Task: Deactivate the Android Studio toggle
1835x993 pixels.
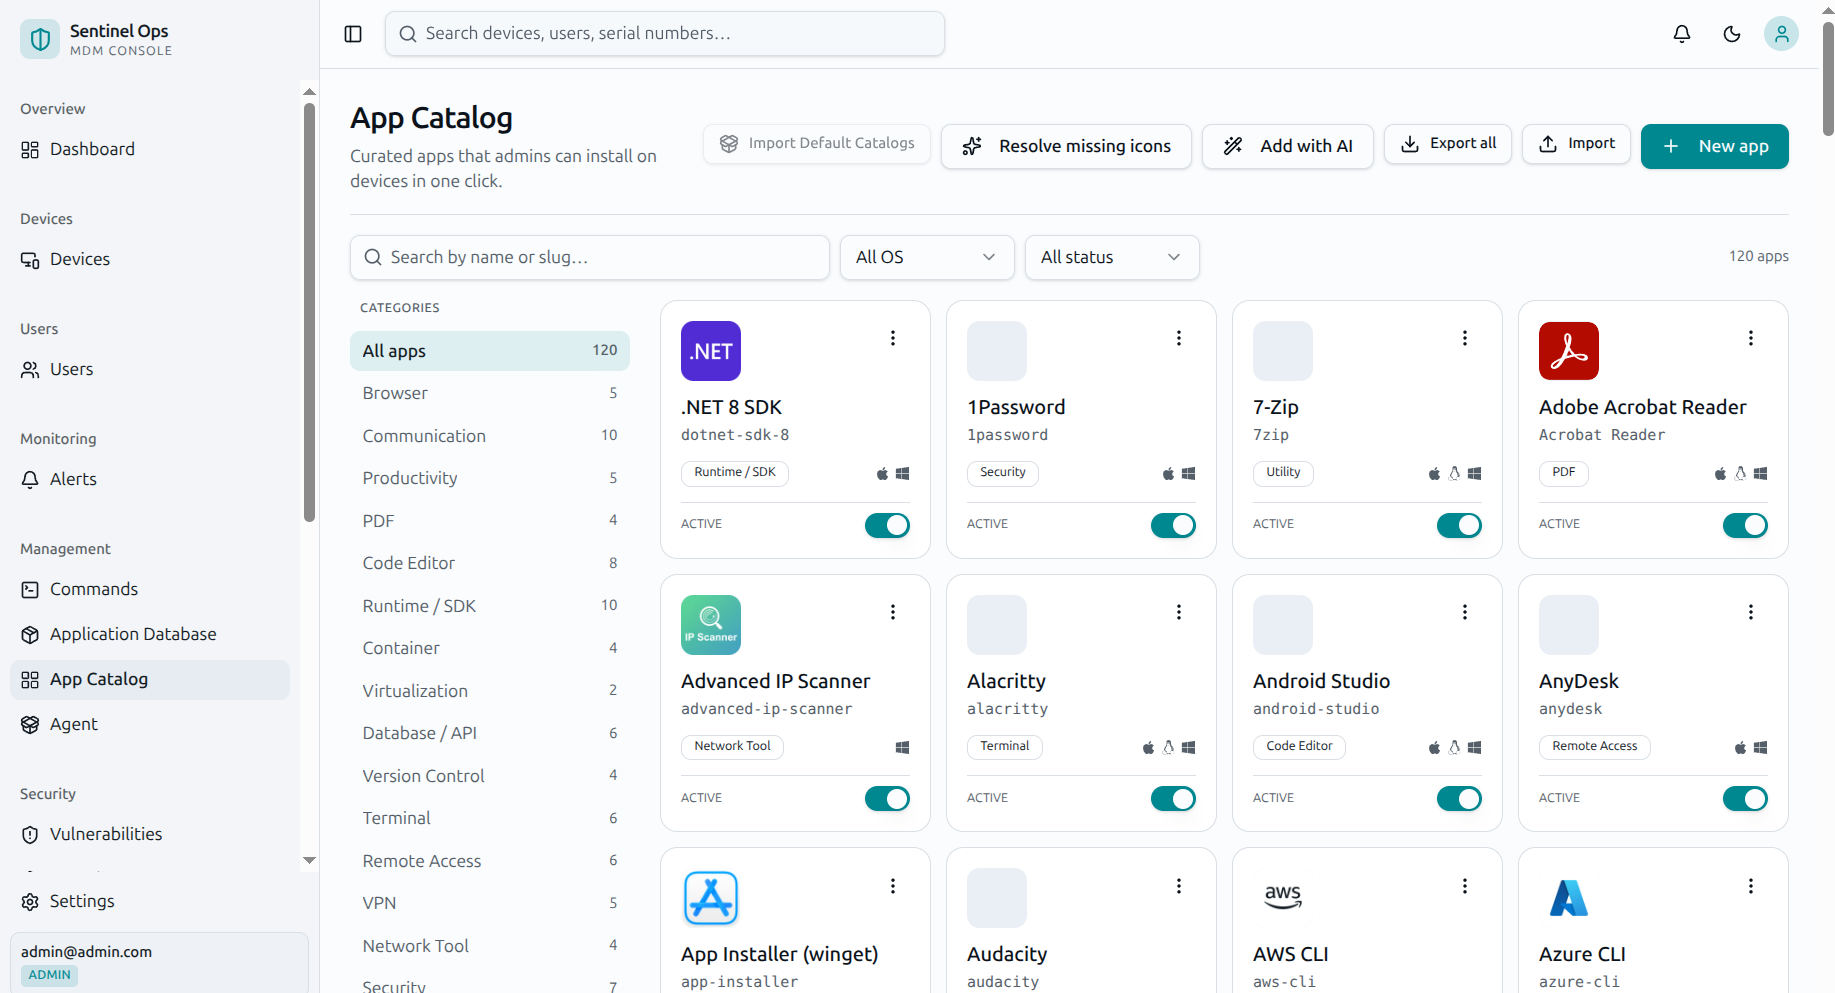Action: coord(1459,799)
